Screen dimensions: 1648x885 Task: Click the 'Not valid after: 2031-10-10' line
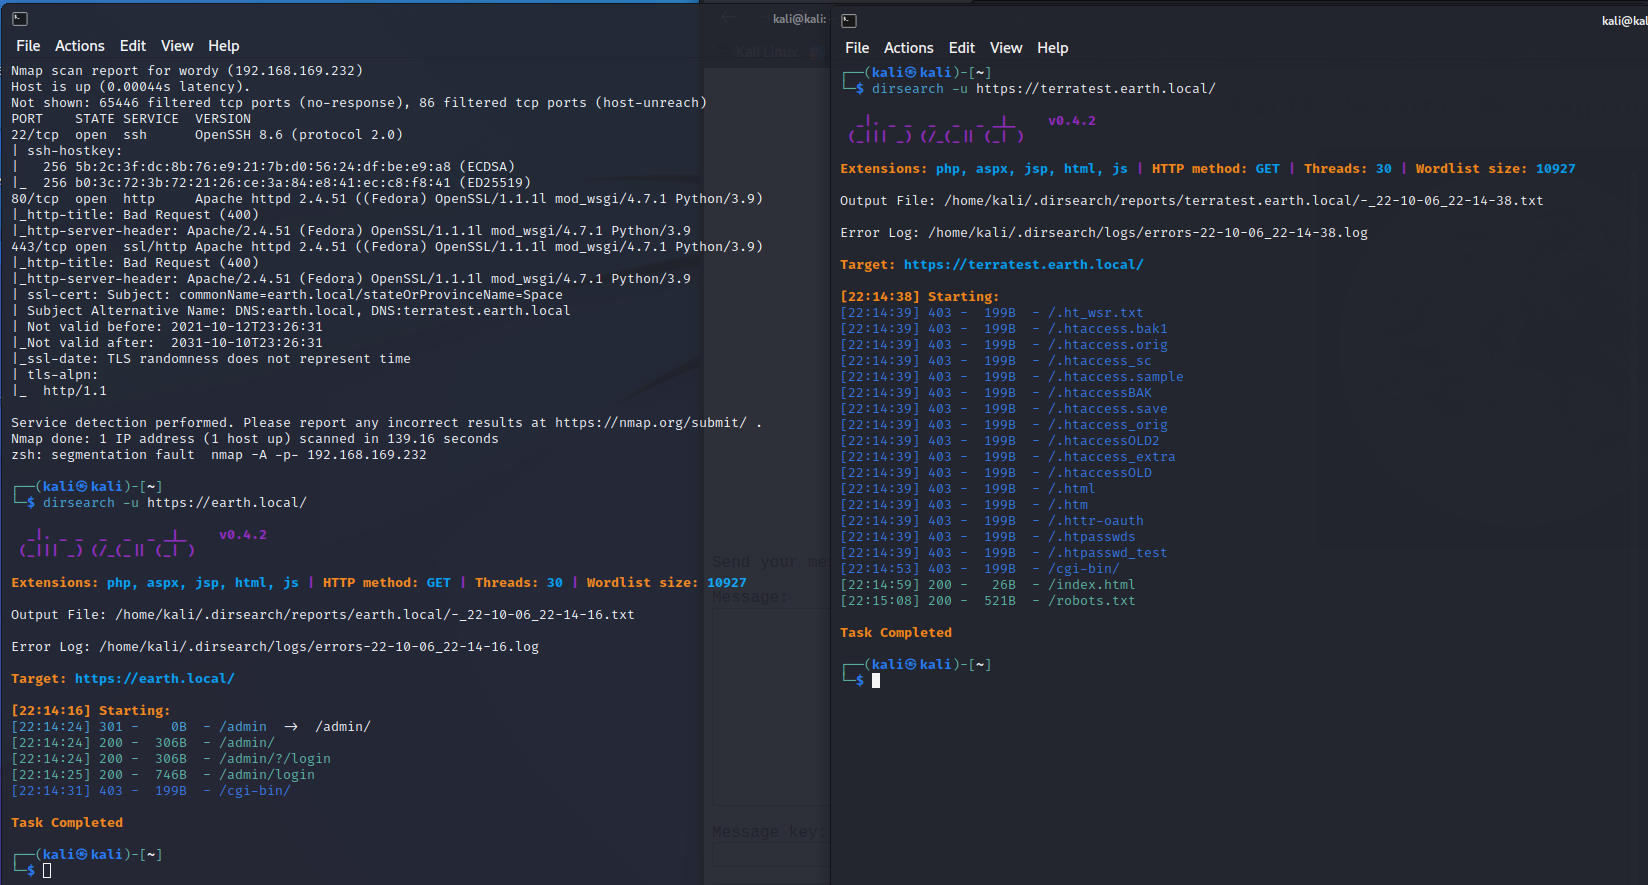(x=167, y=343)
